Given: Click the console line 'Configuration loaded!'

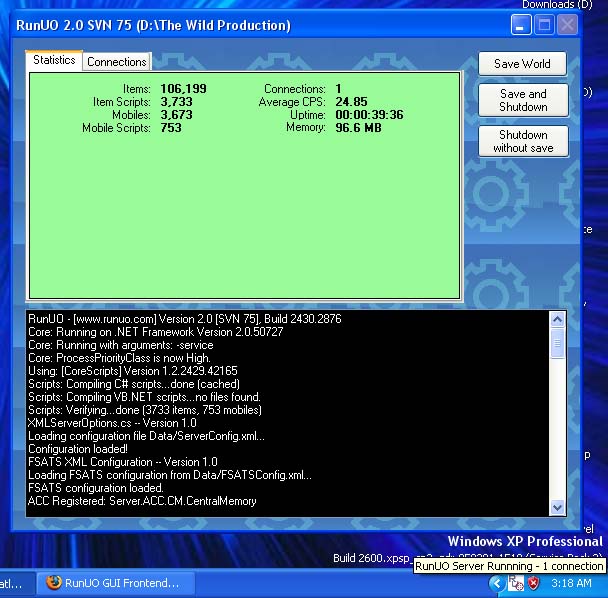Looking at the screenshot, I should [78, 449].
